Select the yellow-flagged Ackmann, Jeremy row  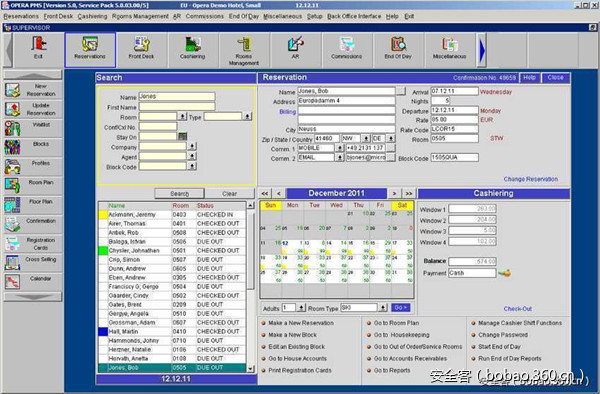[172, 215]
